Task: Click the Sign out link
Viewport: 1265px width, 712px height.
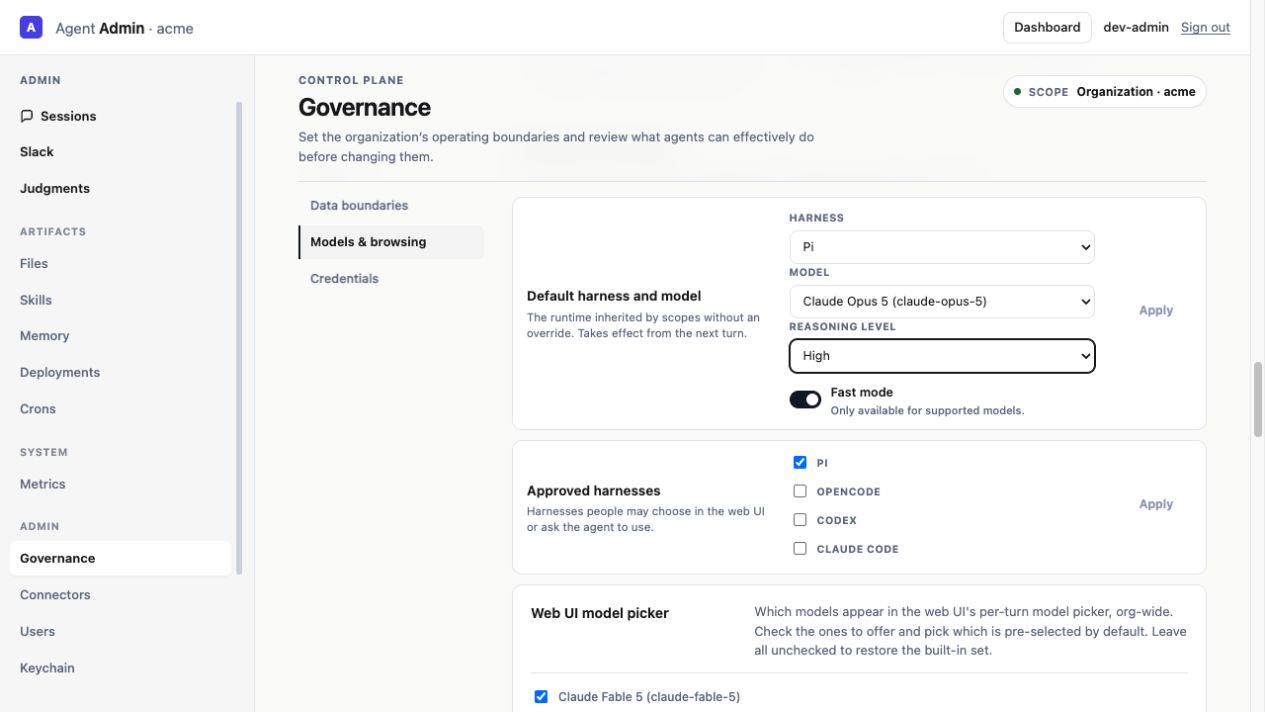Action: point(1205,28)
